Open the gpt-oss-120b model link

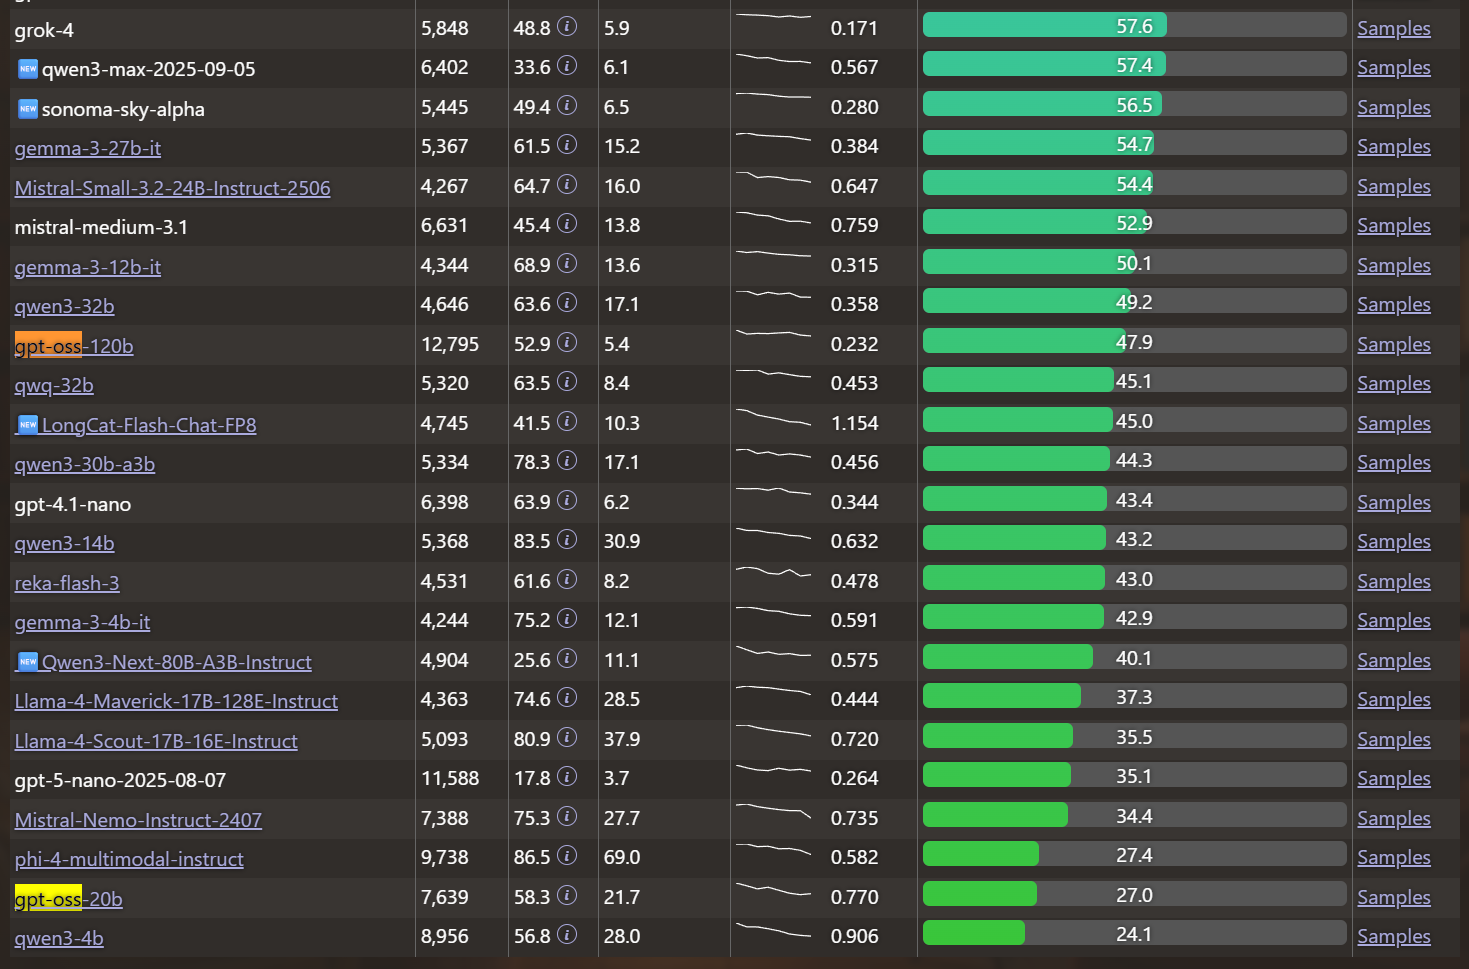click(74, 346)
